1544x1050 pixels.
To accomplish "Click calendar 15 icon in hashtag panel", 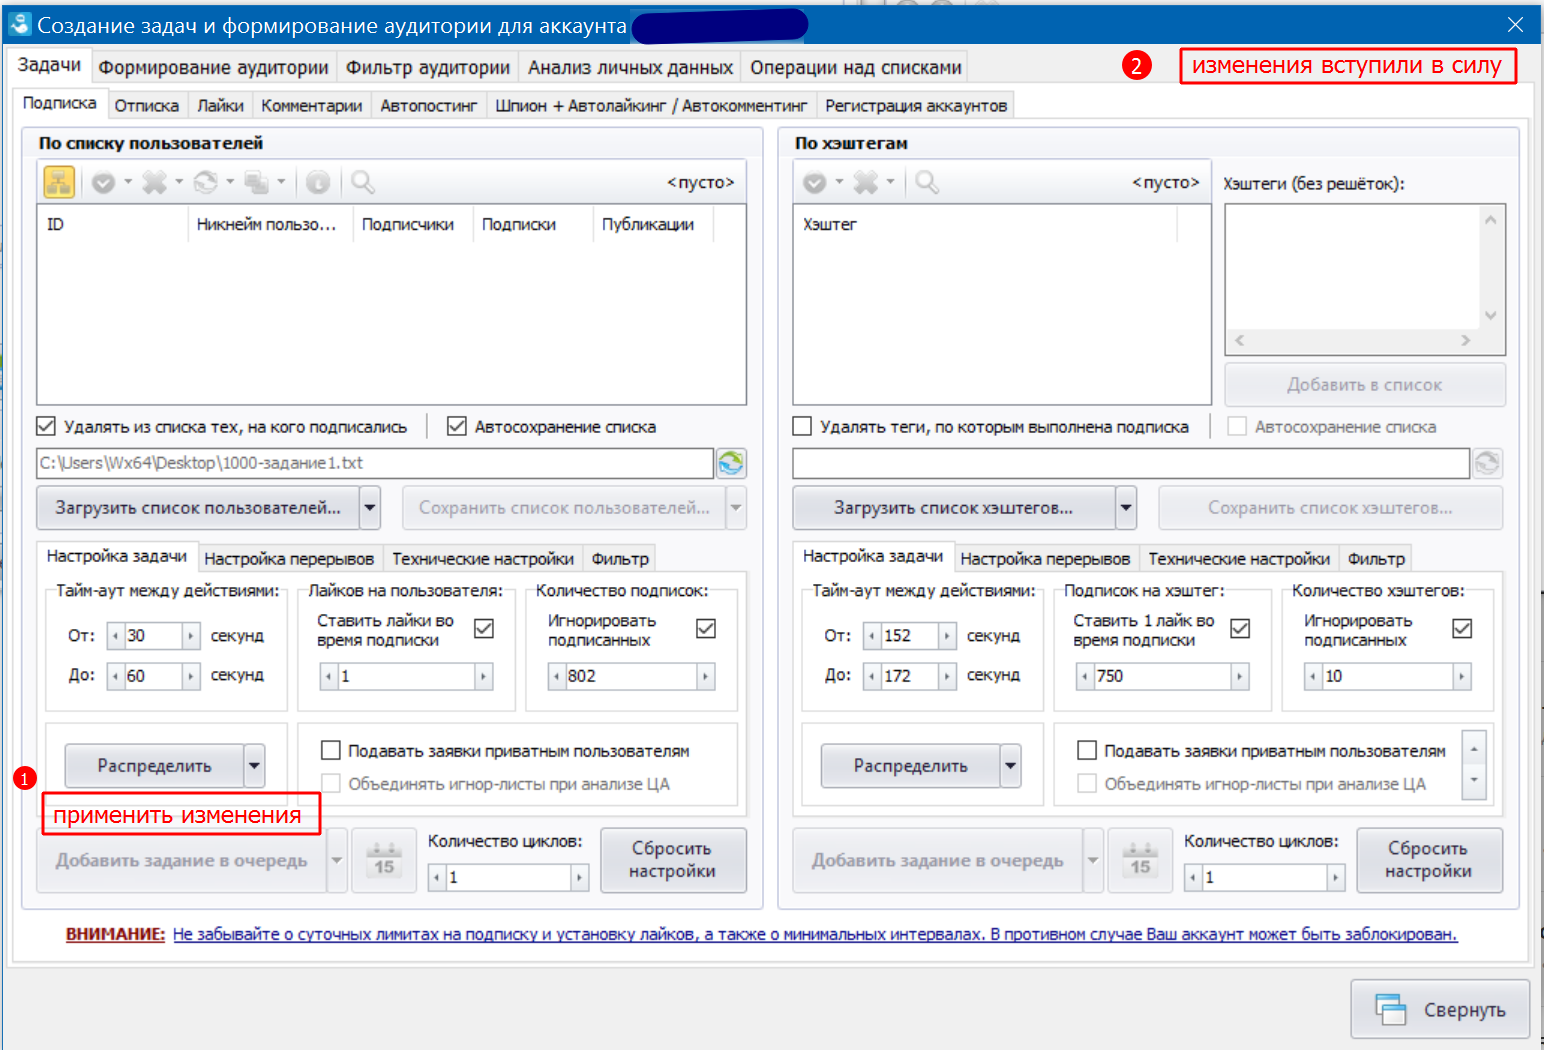I will 1140,860.
